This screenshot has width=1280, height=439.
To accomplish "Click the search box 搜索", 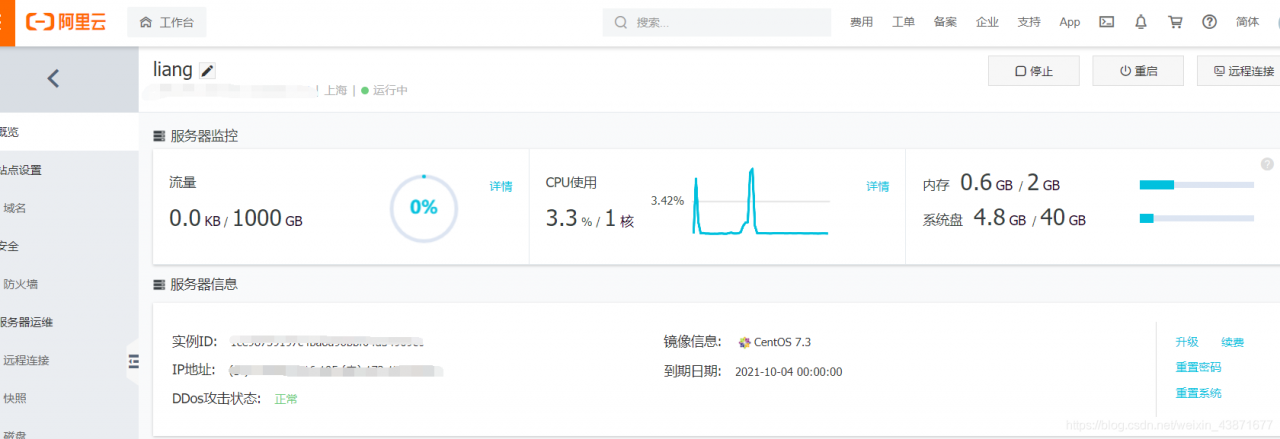I will [x=716, y=22].
